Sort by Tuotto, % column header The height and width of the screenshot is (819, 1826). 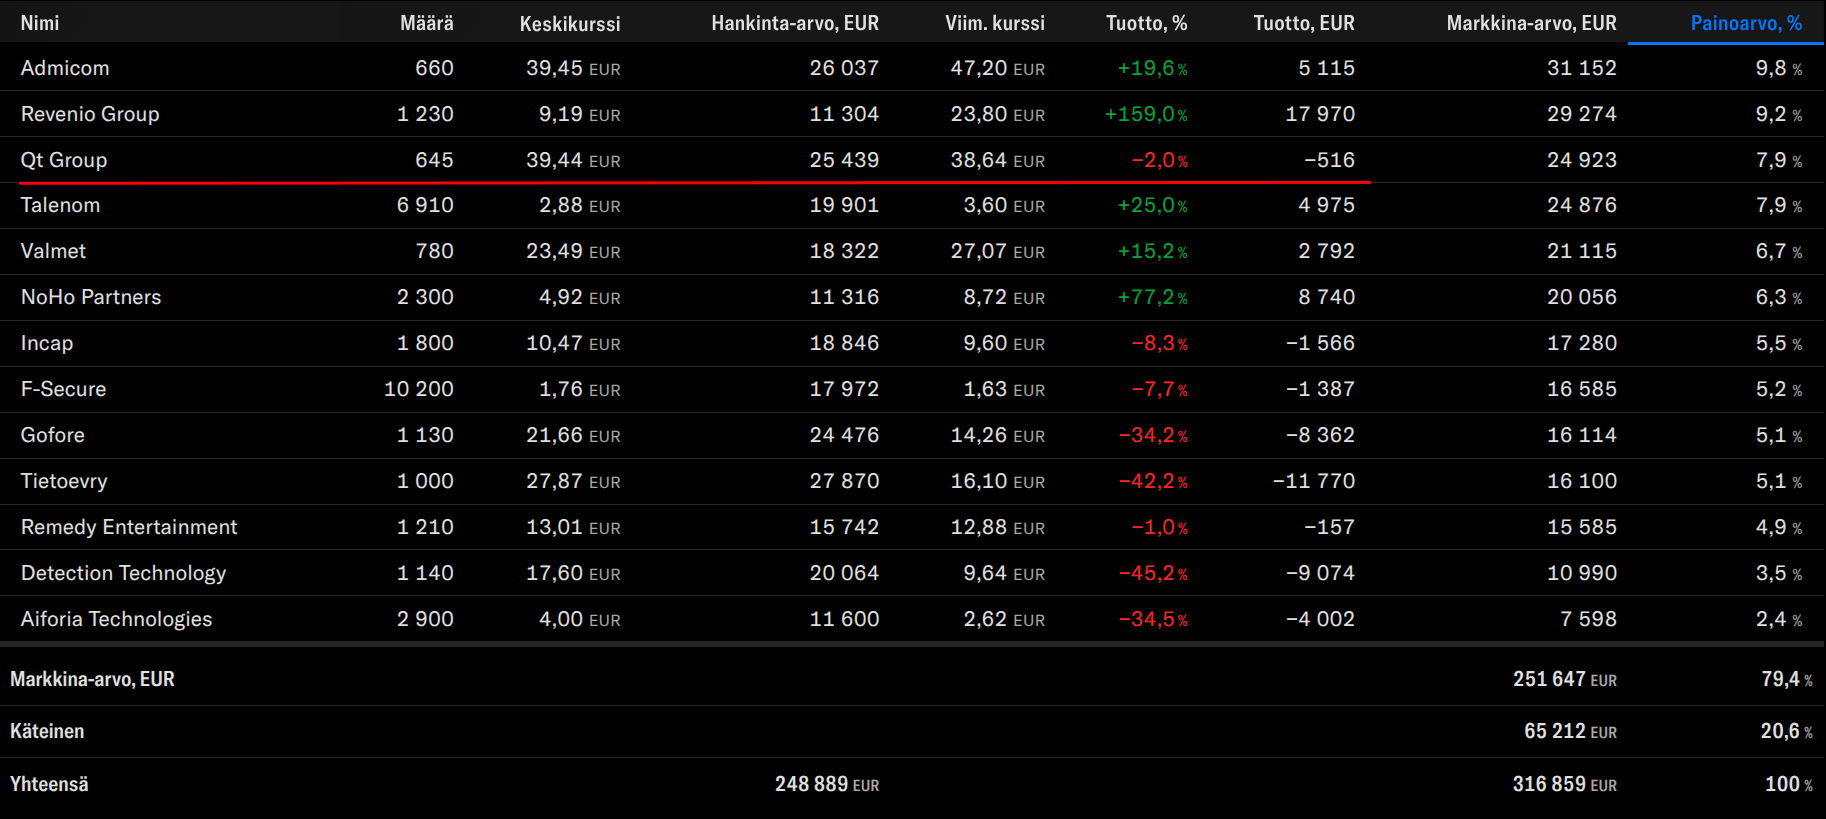point(1146,23)
